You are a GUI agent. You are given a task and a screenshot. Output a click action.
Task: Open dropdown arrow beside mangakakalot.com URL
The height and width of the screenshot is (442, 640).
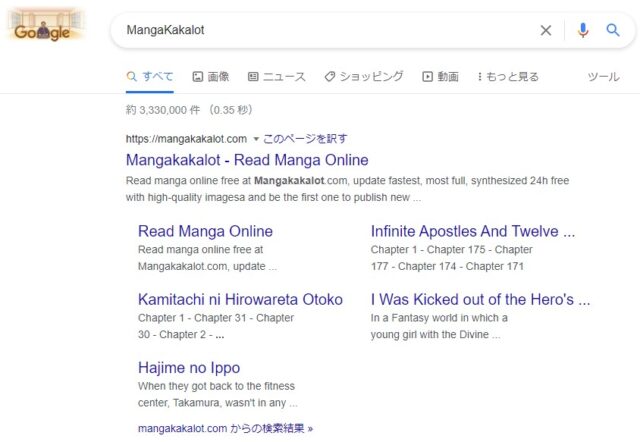[x=256, y=139]
